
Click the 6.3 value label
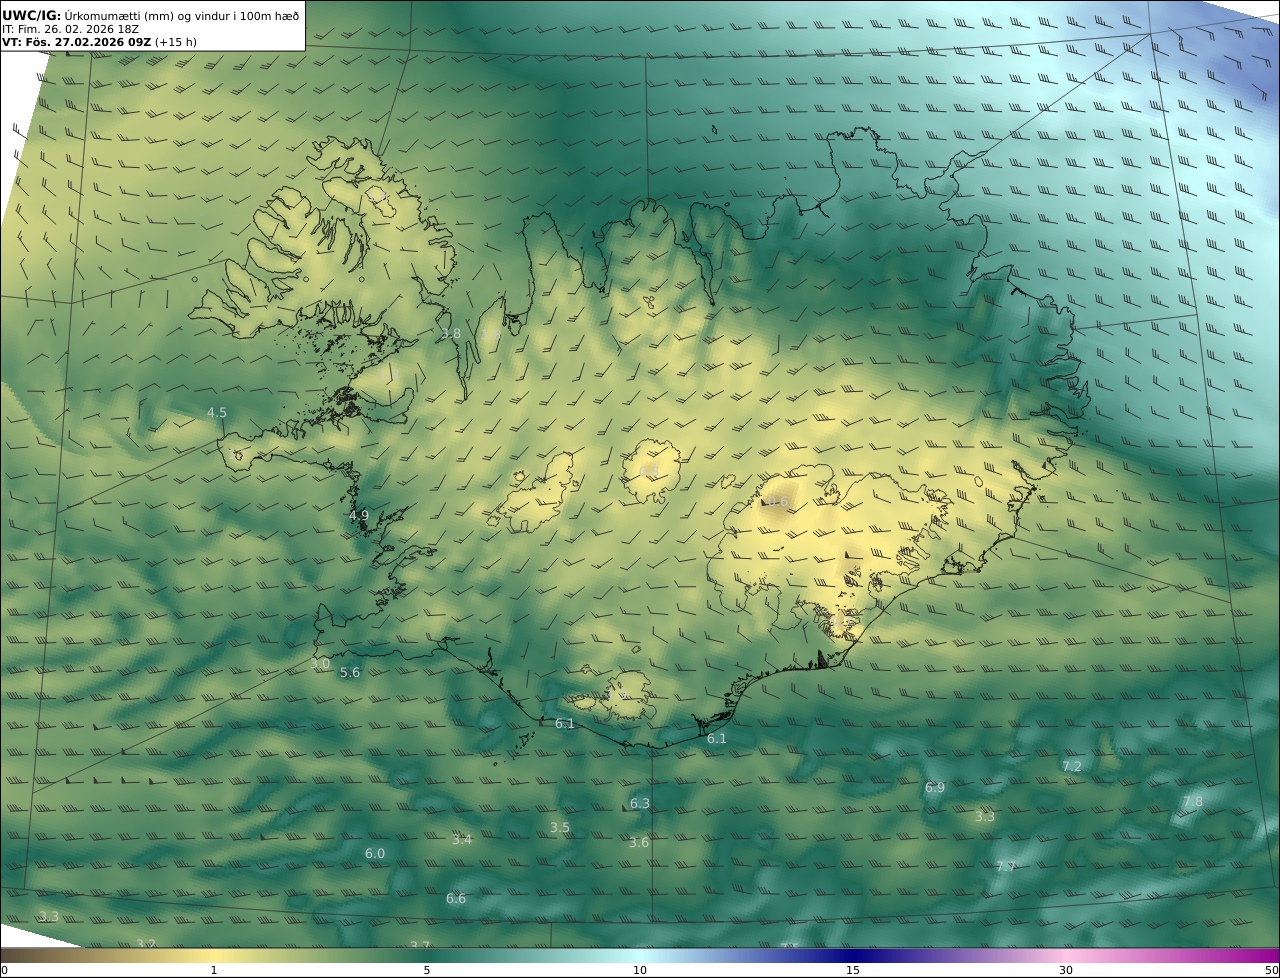click(640, 804)
